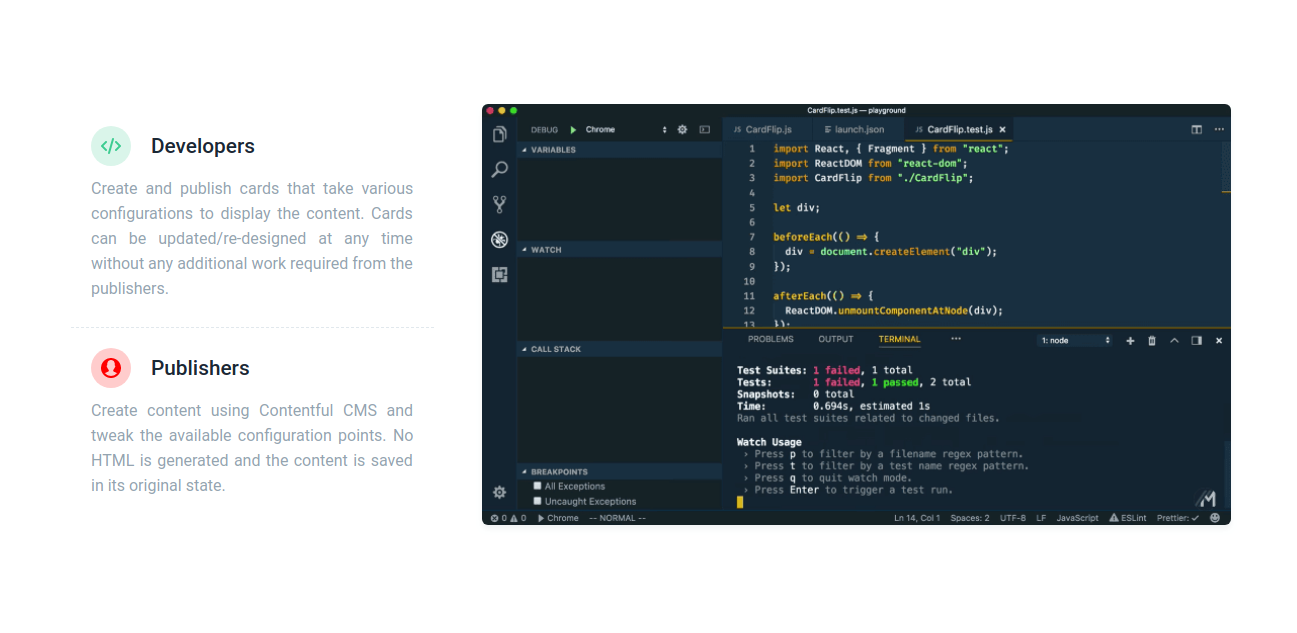
Task: Click JavaScript language mode in status bar
Action: click(x=1077, y=518)
